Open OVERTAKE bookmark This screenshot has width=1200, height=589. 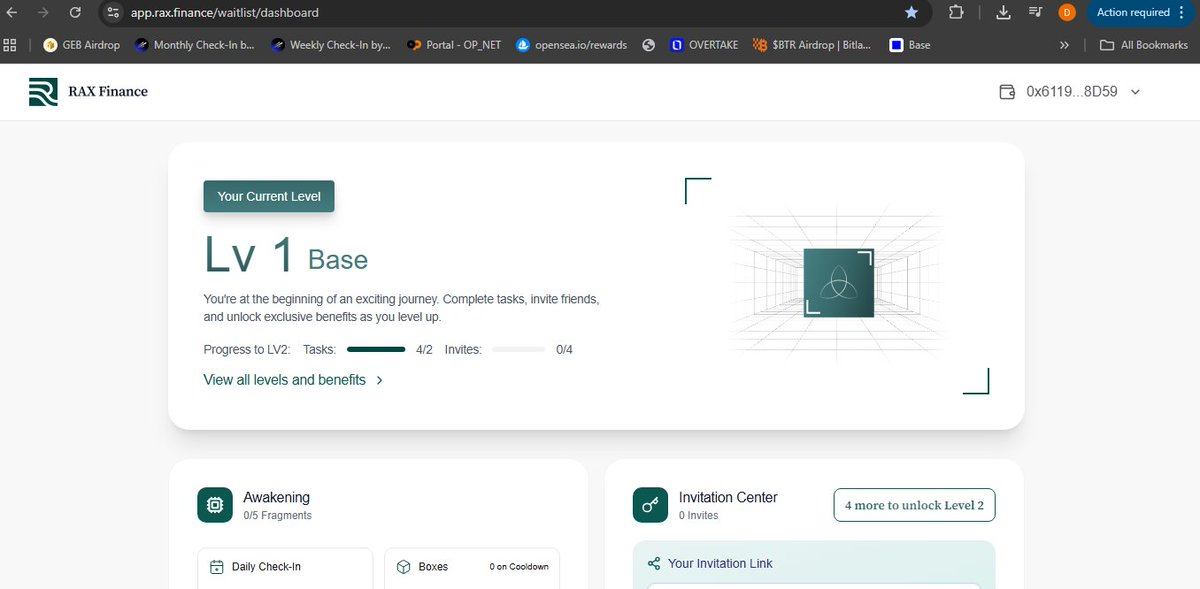pos(704,45)
